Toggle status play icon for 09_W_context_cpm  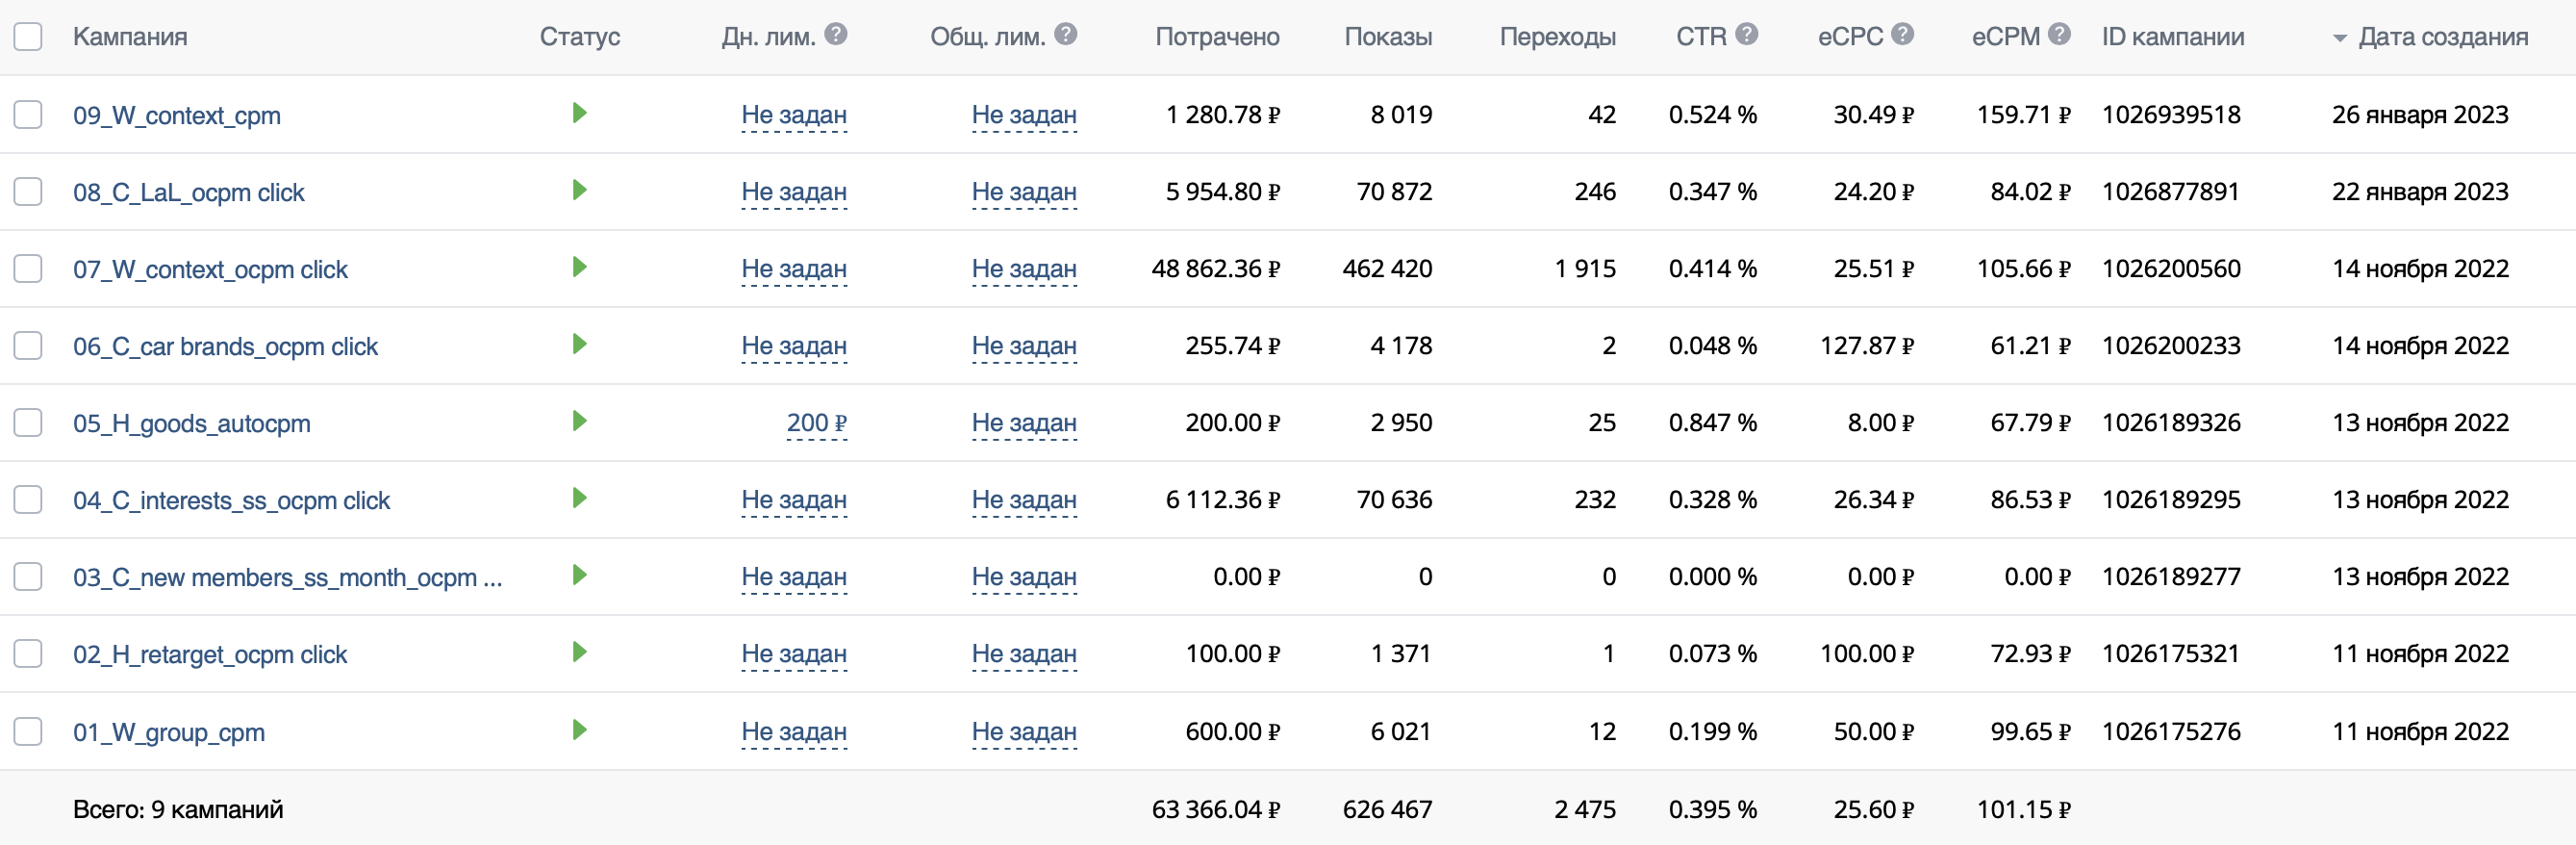click(x=579, y=113)
